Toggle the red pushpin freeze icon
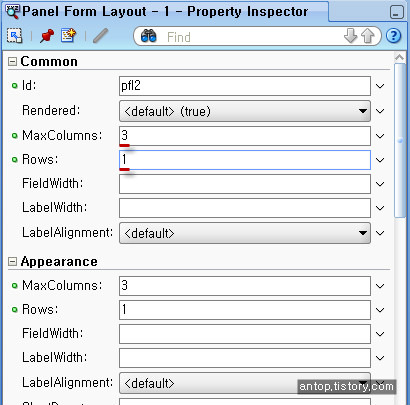 (x=47, y=36)
